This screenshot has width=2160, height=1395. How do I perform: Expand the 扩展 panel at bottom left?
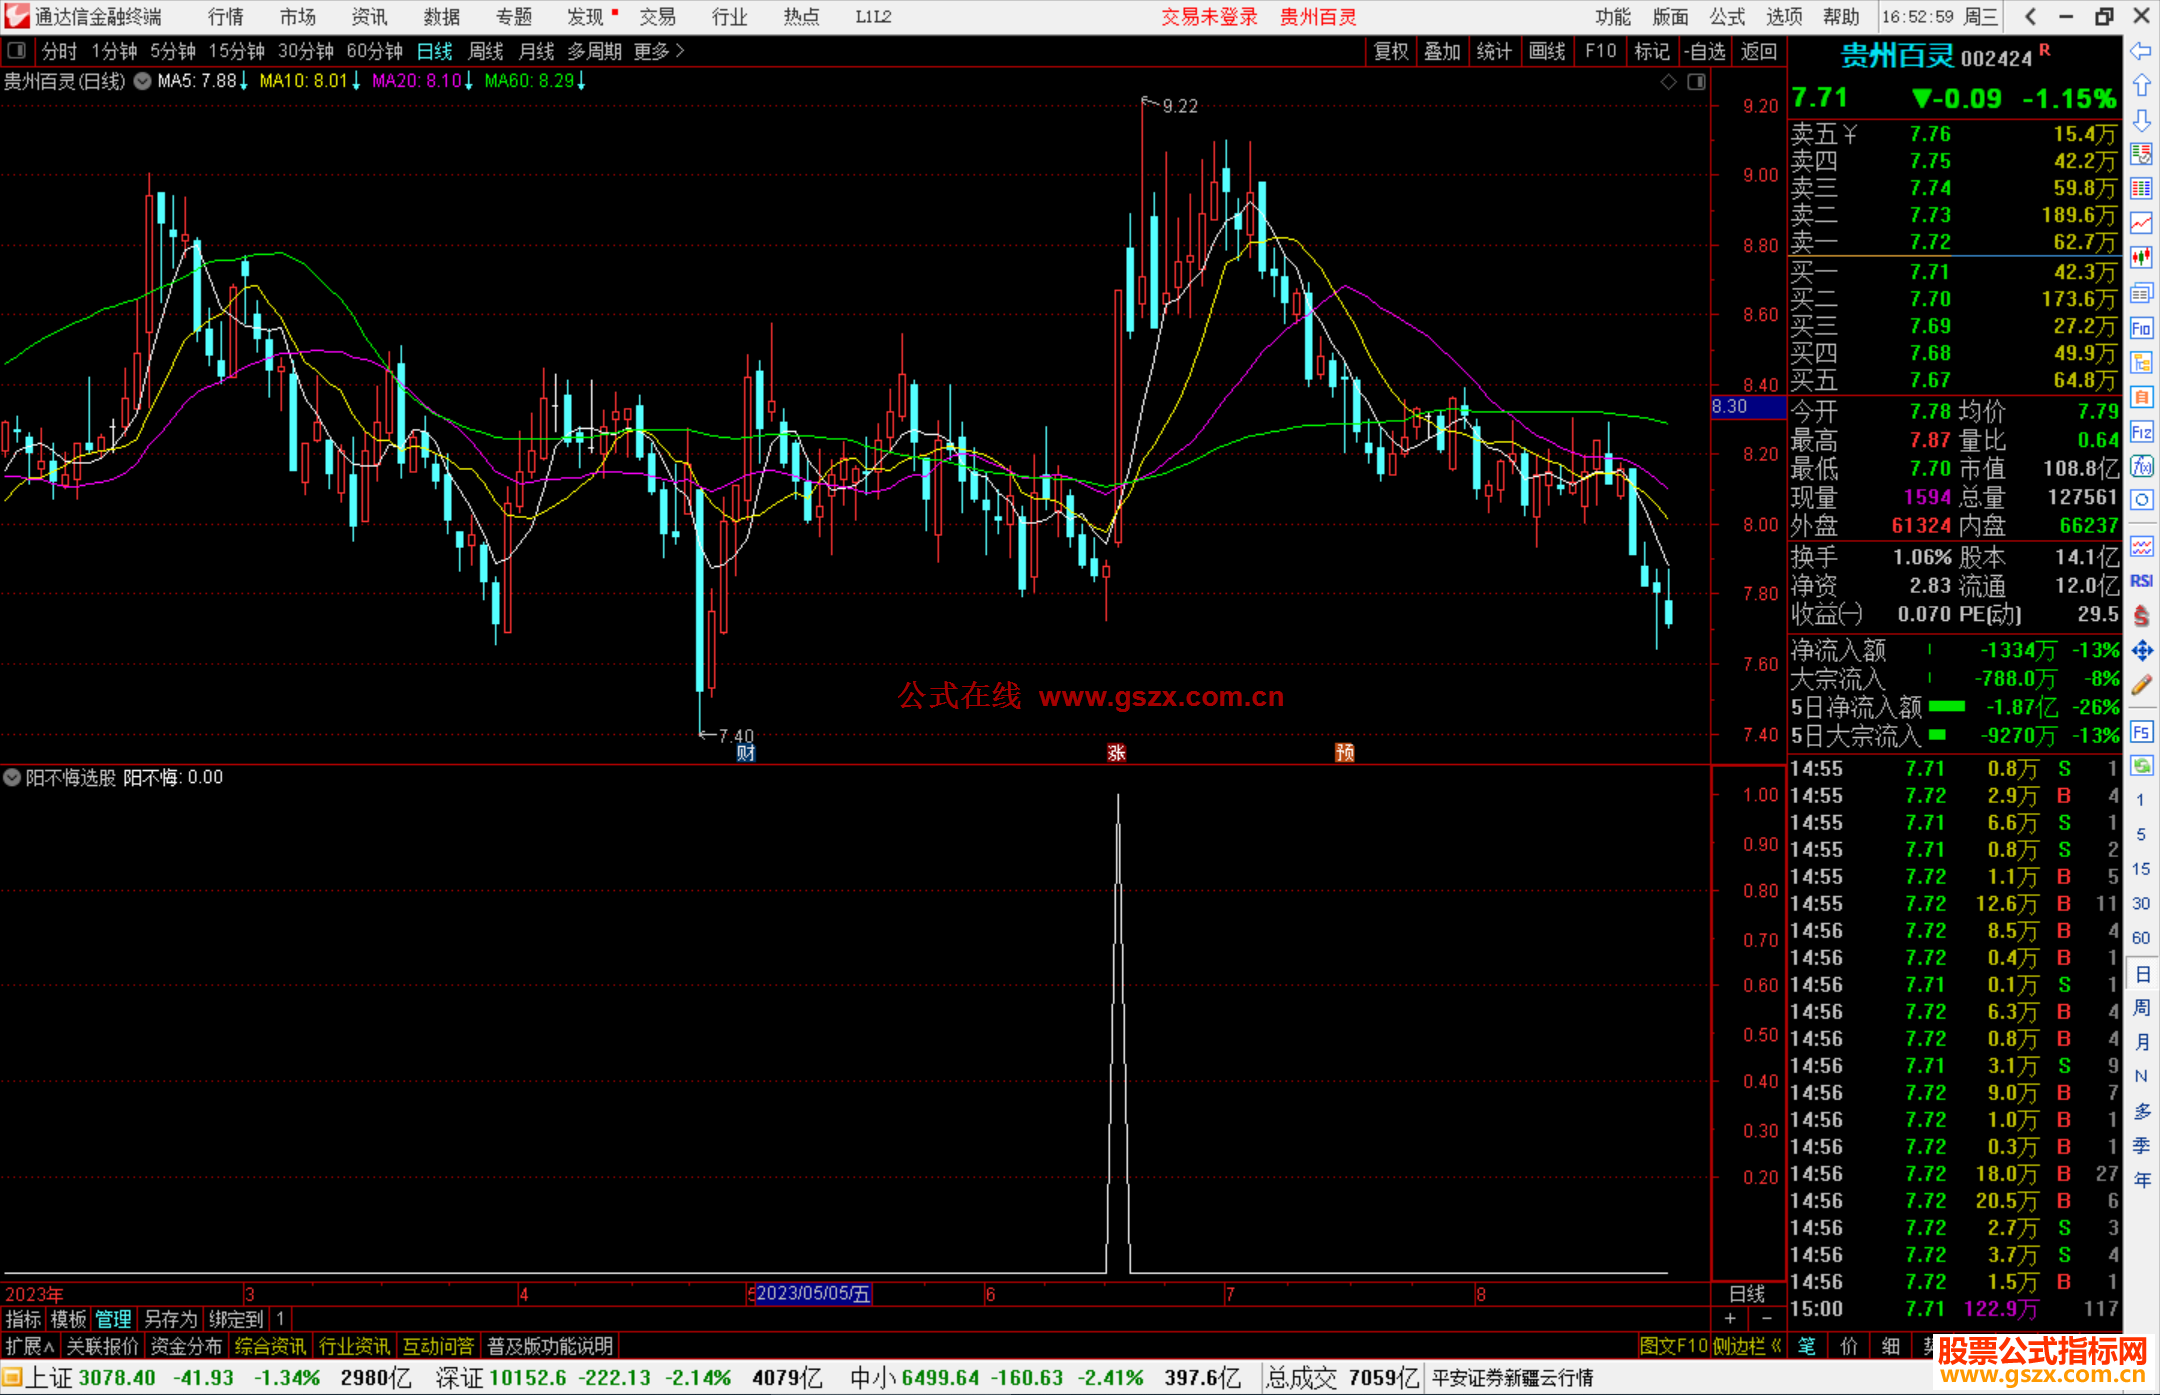click(x=30, y=1346)
